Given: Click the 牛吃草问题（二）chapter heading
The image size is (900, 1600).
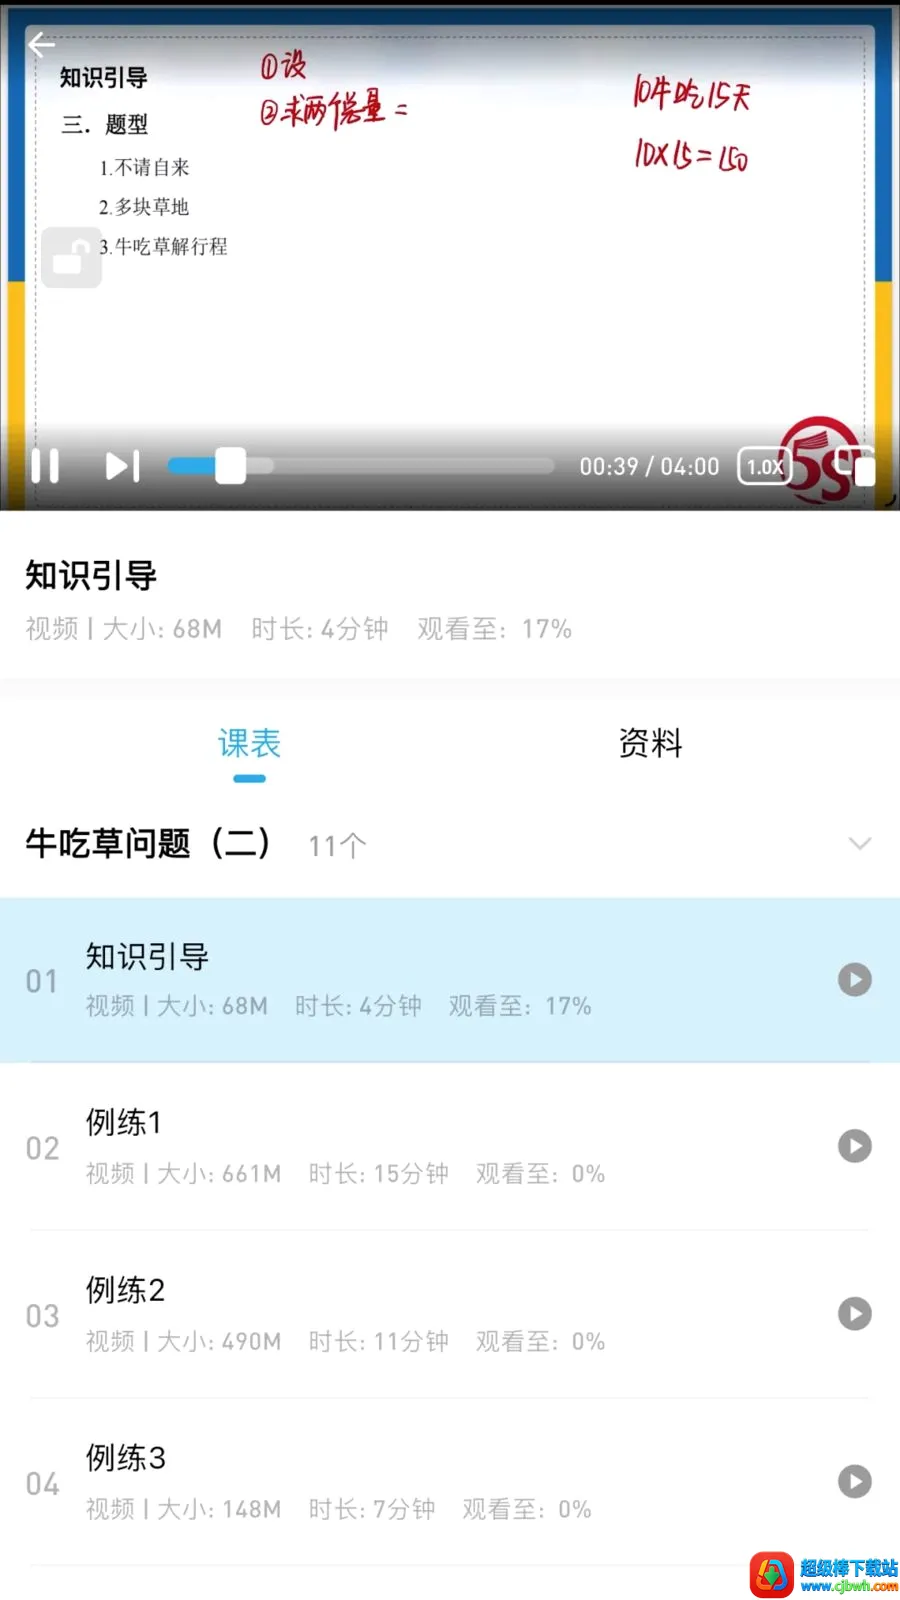Looking at the screenshot, I should tap(148, 843).
